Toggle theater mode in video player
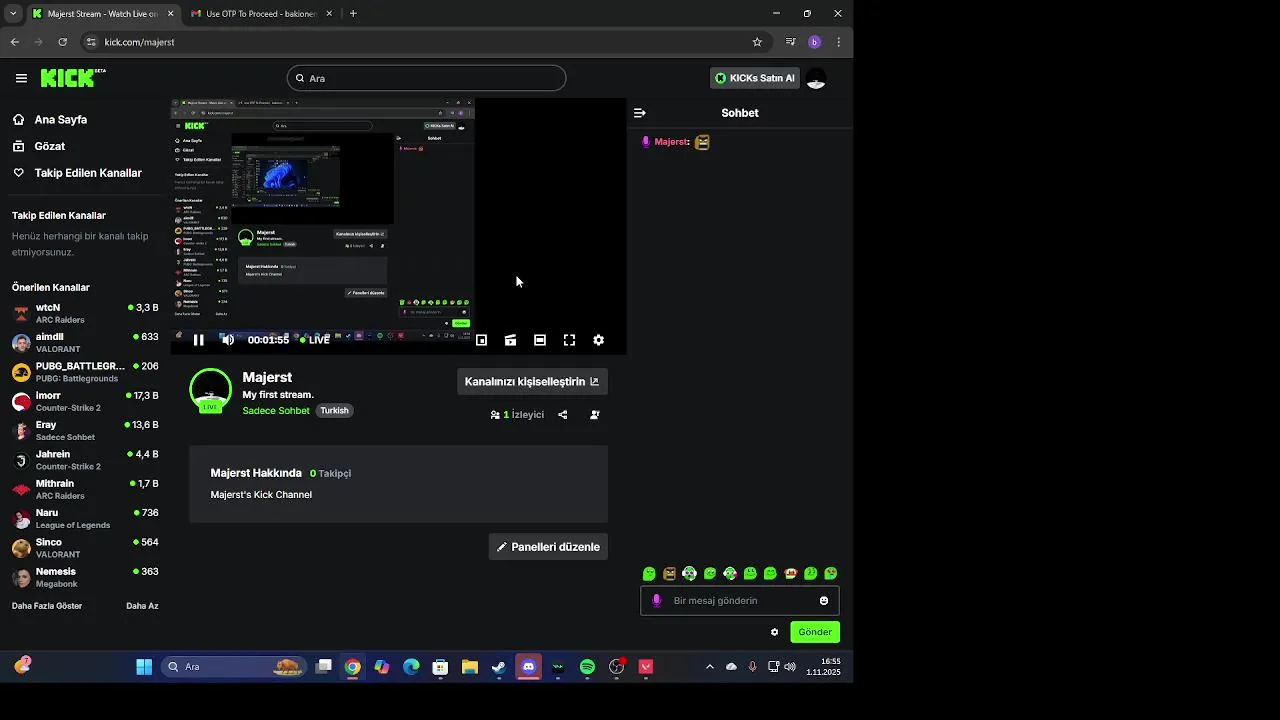The height and width of the screenshot is (720, 1280). (x=540, y=340)
